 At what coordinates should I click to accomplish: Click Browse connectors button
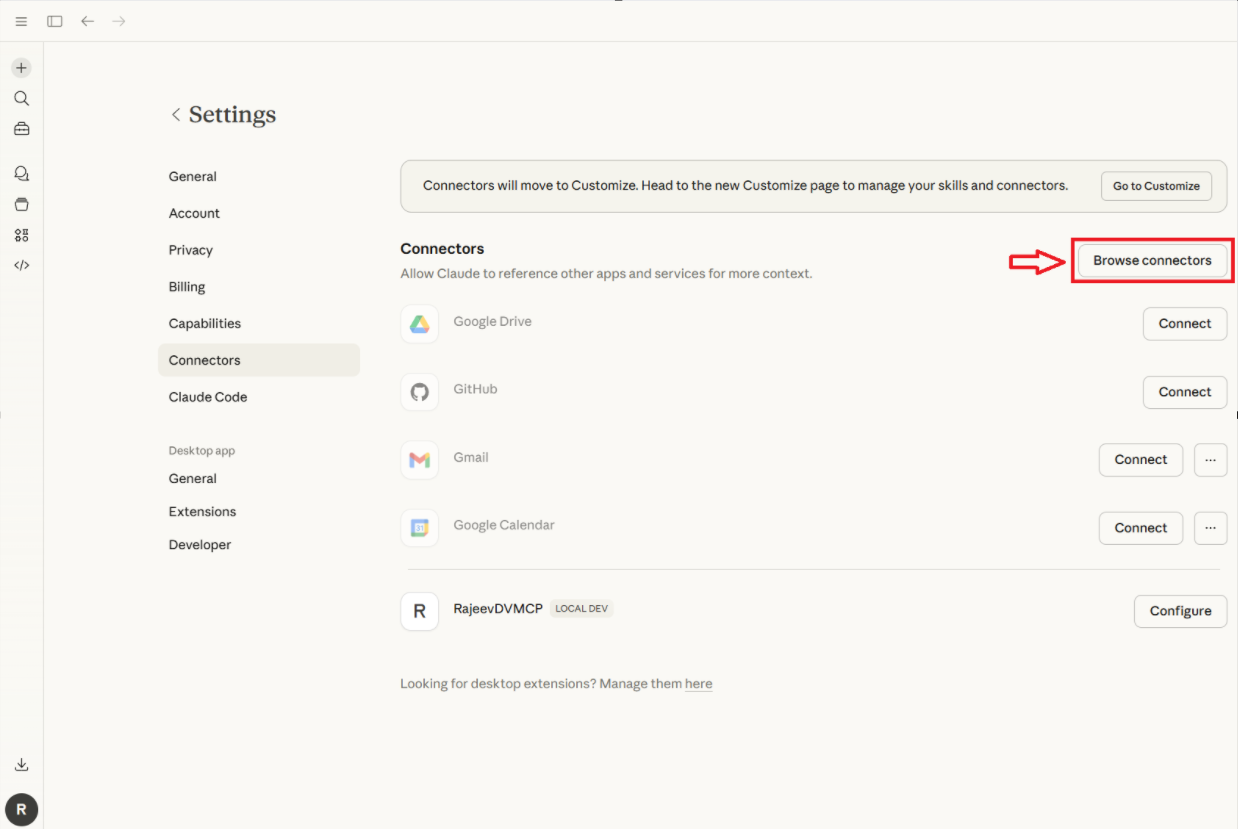click(1152, 261)
